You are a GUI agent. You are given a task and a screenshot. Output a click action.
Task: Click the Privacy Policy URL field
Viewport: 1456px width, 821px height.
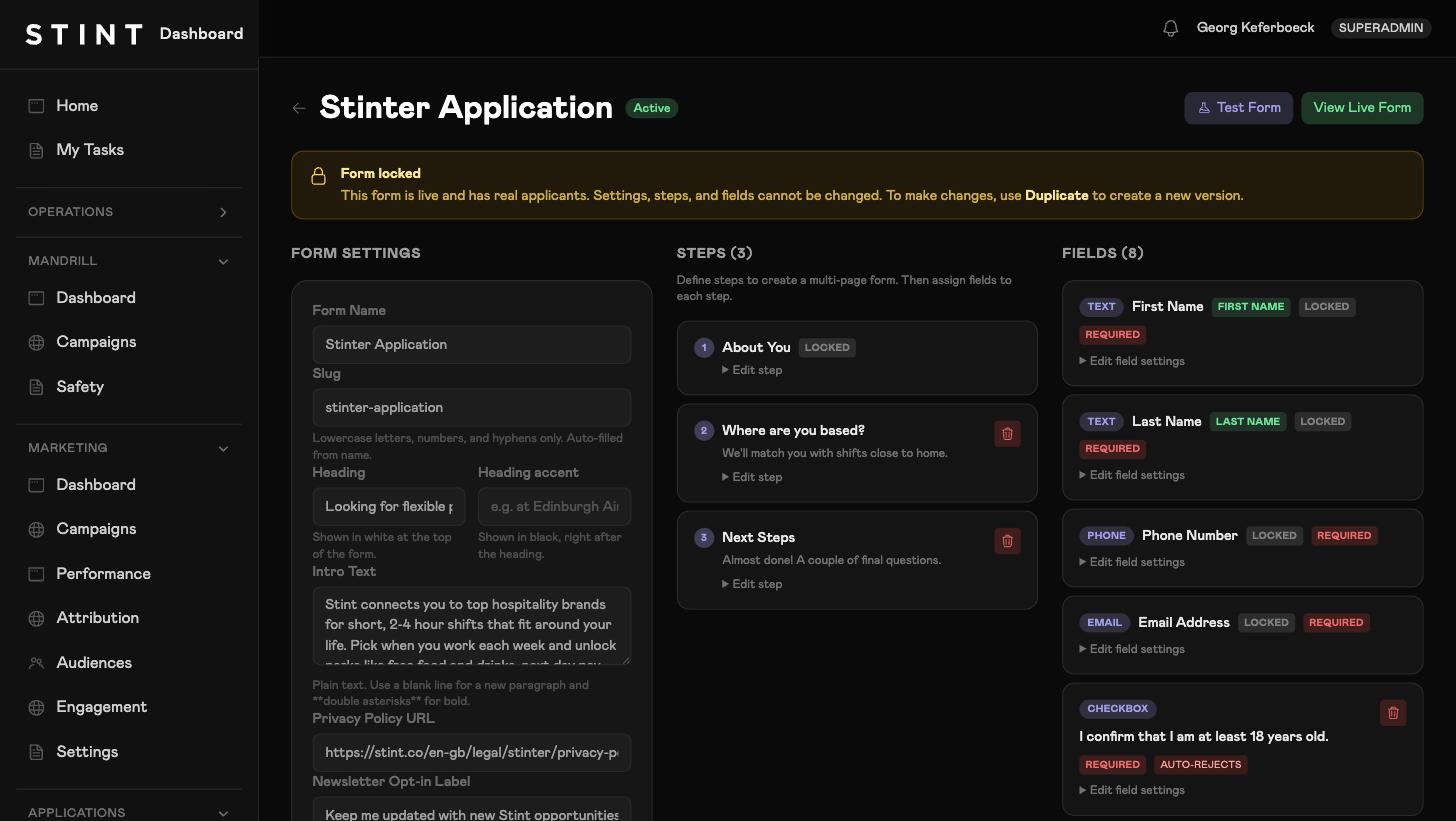[472, 753]
